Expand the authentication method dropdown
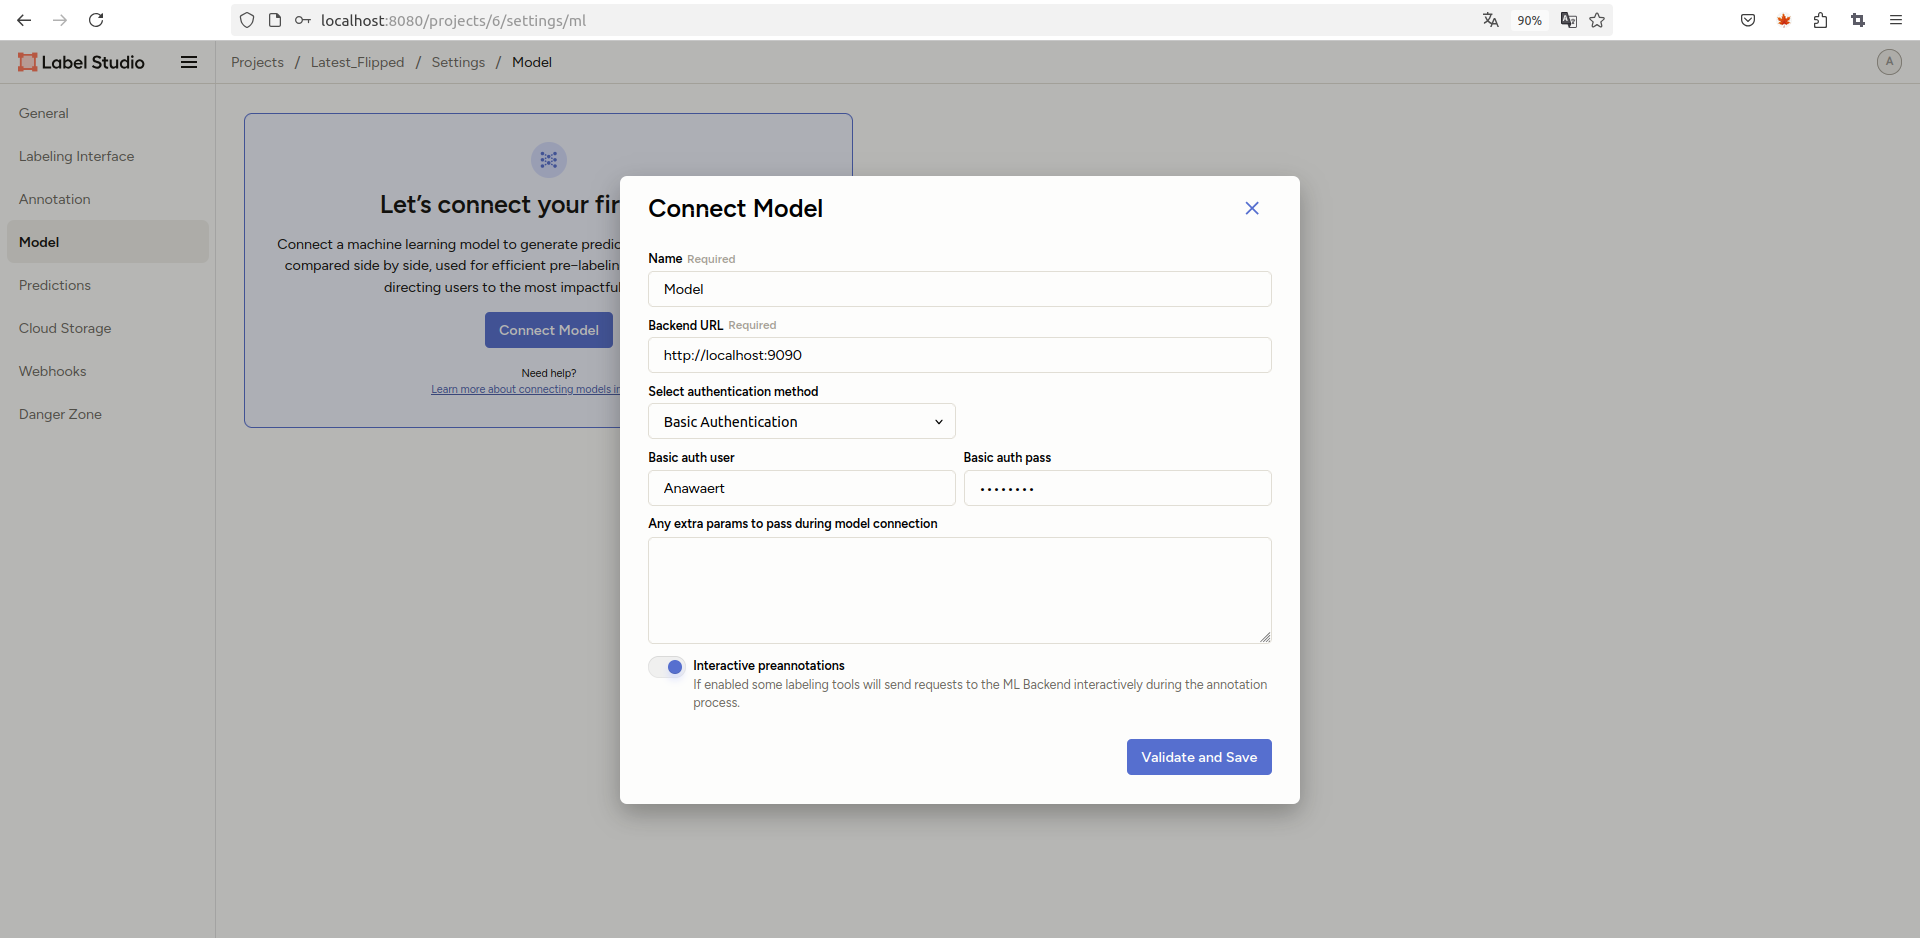This screenshot has width=1920, height=938. tap(801, 422)
